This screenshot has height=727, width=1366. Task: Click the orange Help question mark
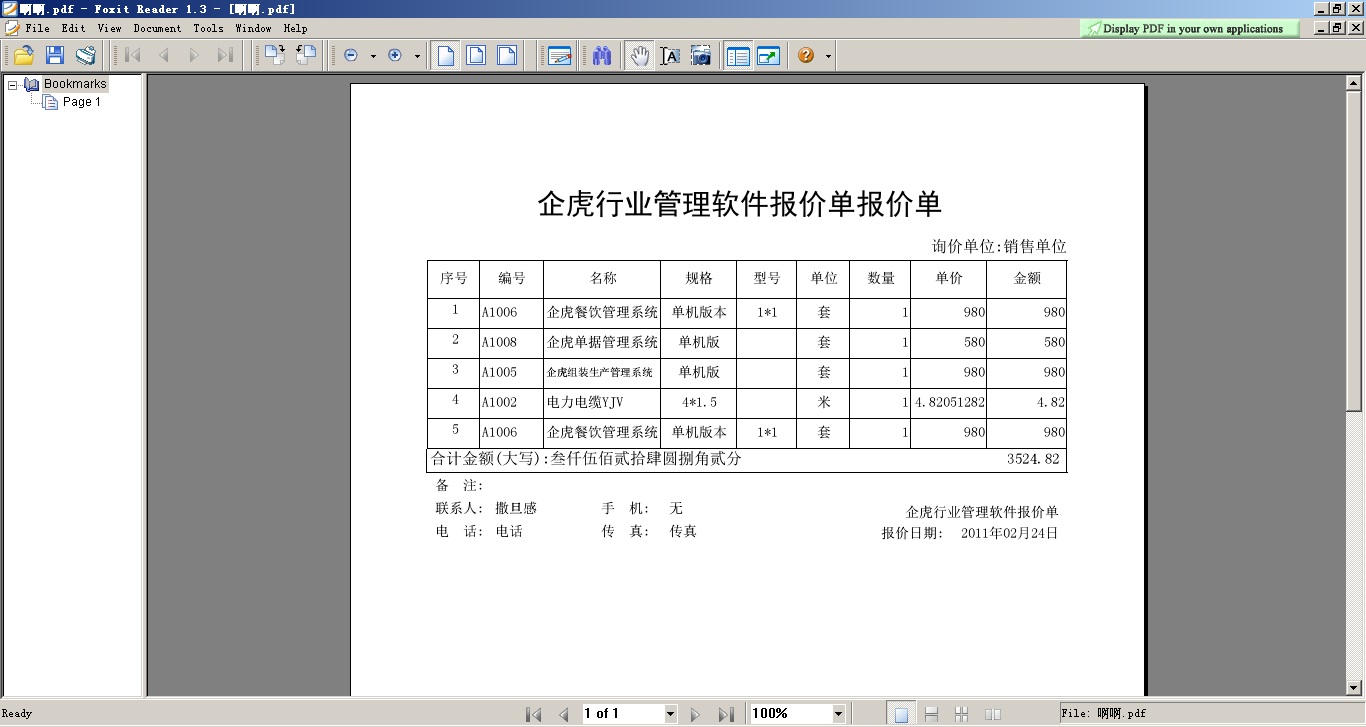806,56
